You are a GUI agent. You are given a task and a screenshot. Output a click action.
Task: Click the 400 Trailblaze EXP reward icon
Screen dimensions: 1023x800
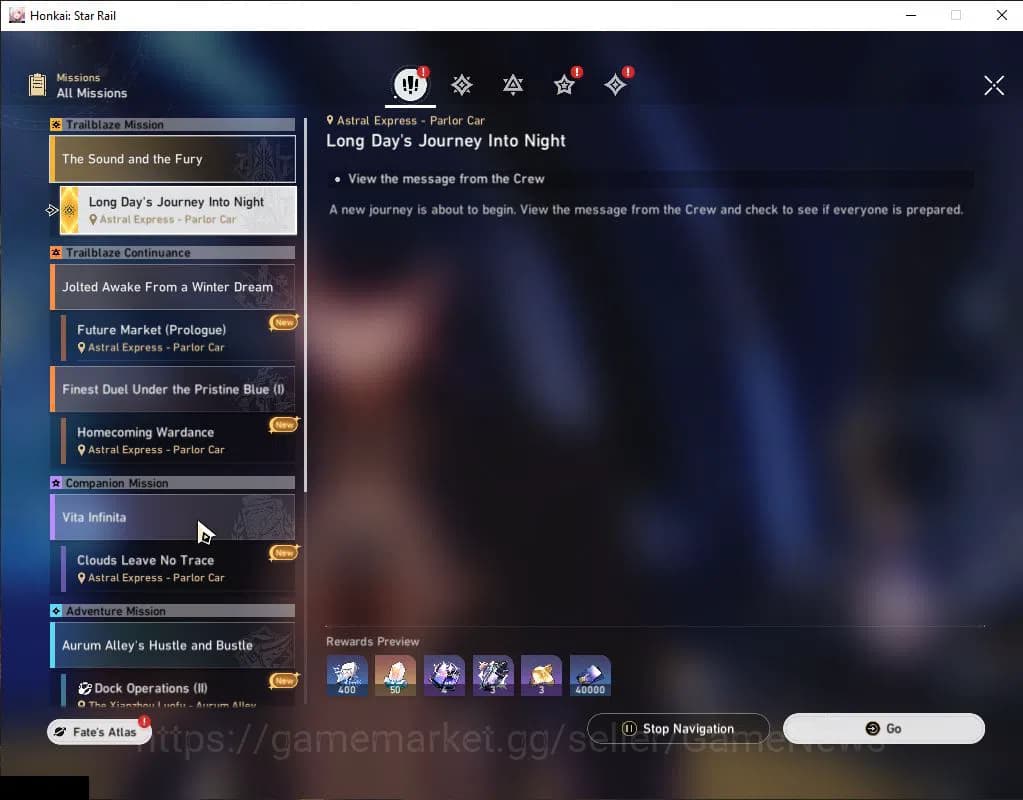coord(347,676)
